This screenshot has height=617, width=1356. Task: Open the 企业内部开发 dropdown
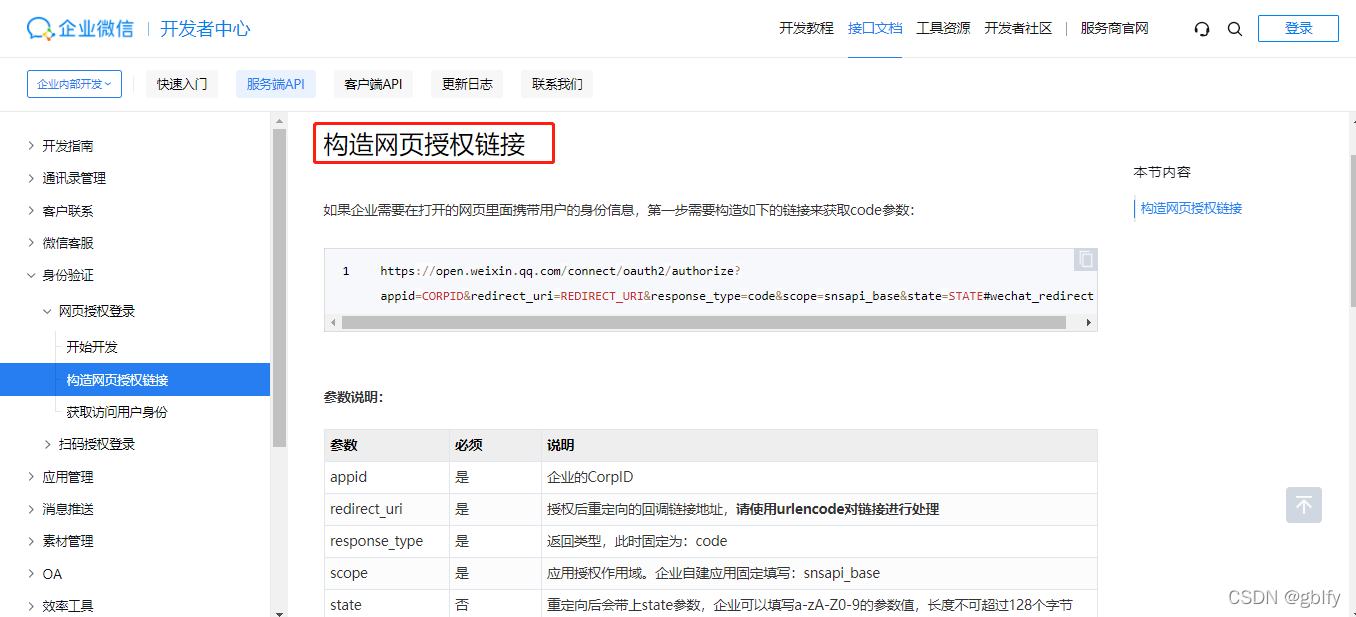click(x=74, y=84)
